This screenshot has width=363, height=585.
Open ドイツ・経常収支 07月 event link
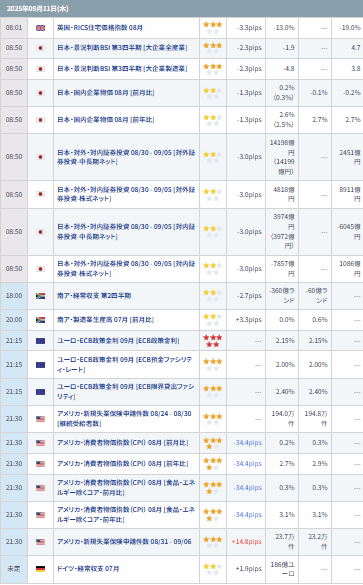click(88, 569)
